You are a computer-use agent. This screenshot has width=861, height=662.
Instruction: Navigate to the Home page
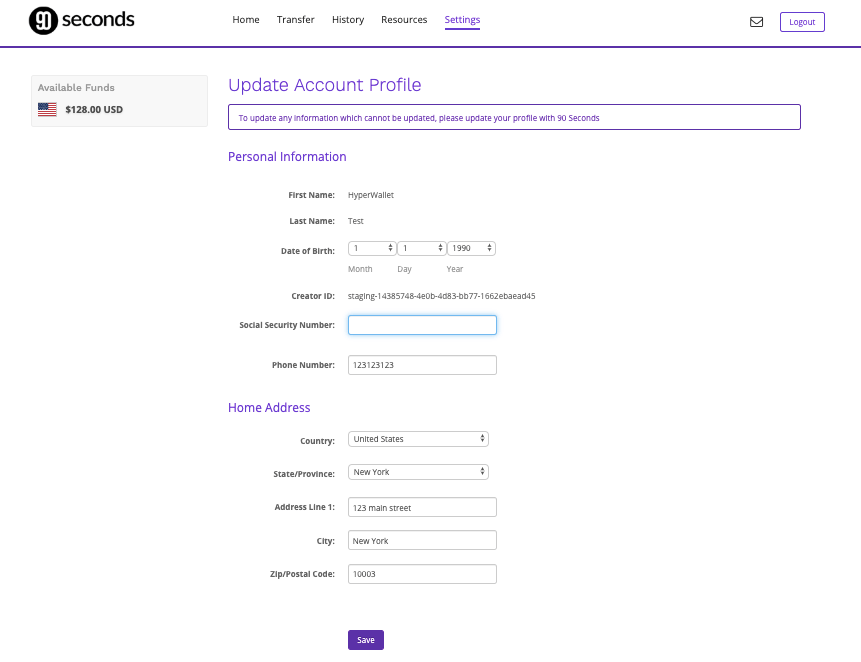(246, 19)
